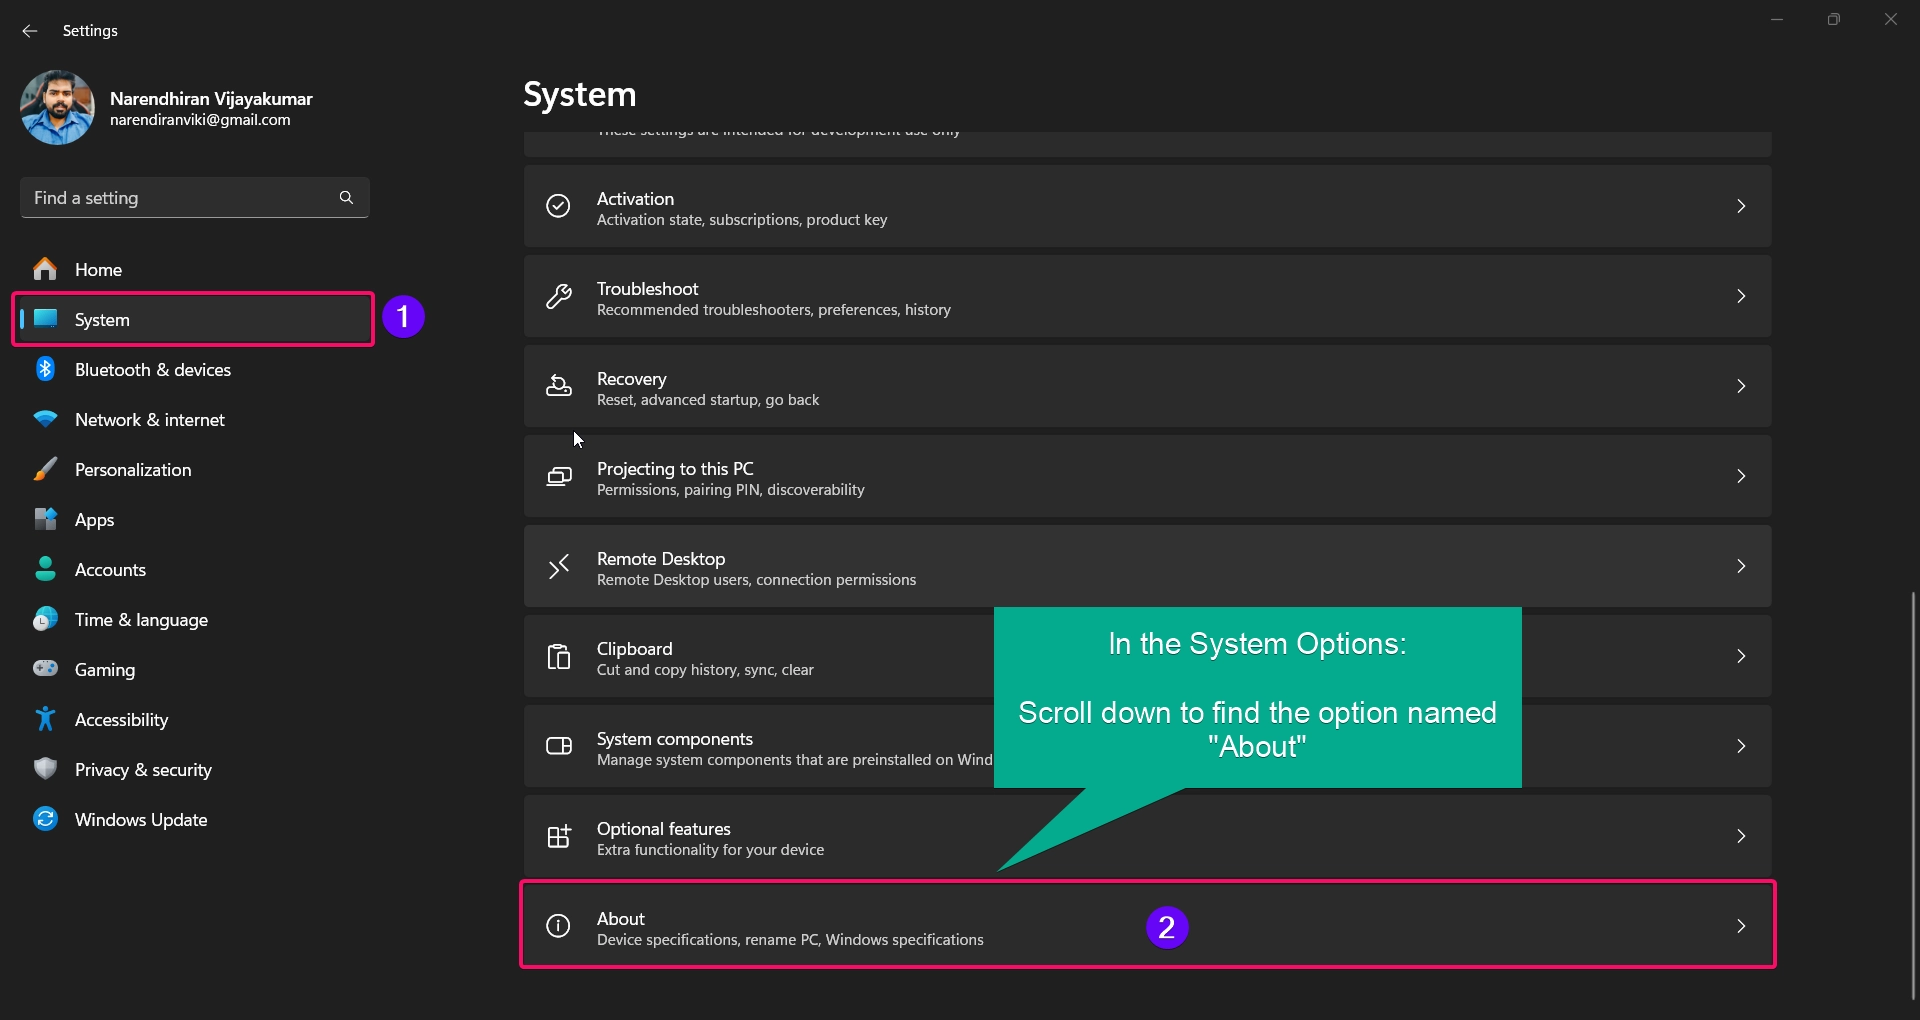Click the Optional features icon
Image resolution: width=1920 pixels, height=1020 pixels.
pos(558,836)
